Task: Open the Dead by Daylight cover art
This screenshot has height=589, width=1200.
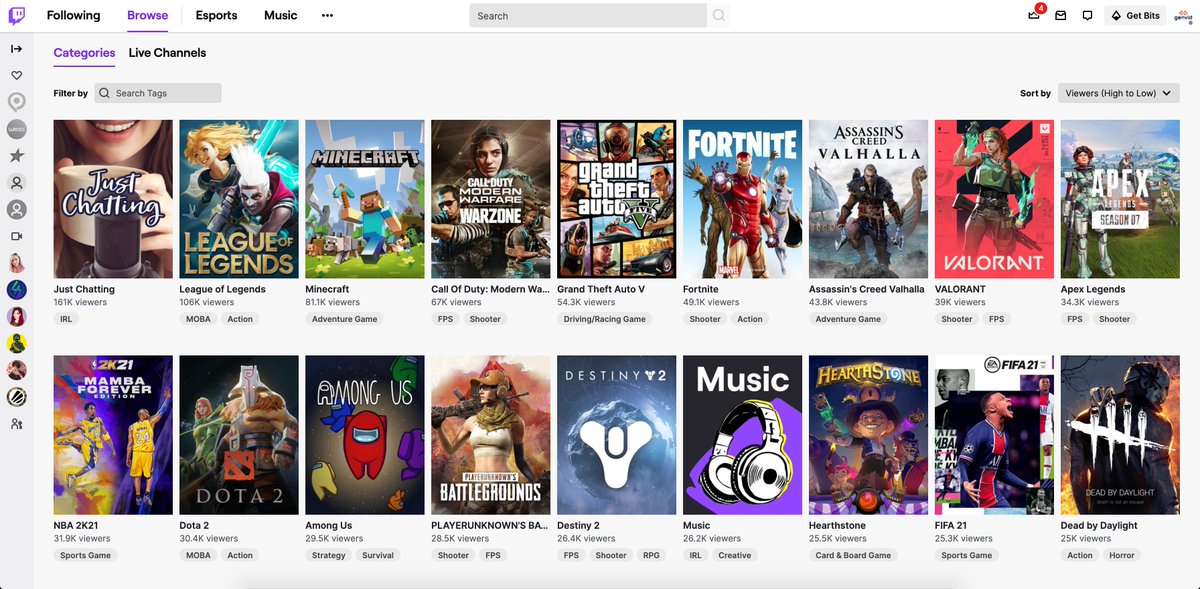Action: (x=1120, y=435)
